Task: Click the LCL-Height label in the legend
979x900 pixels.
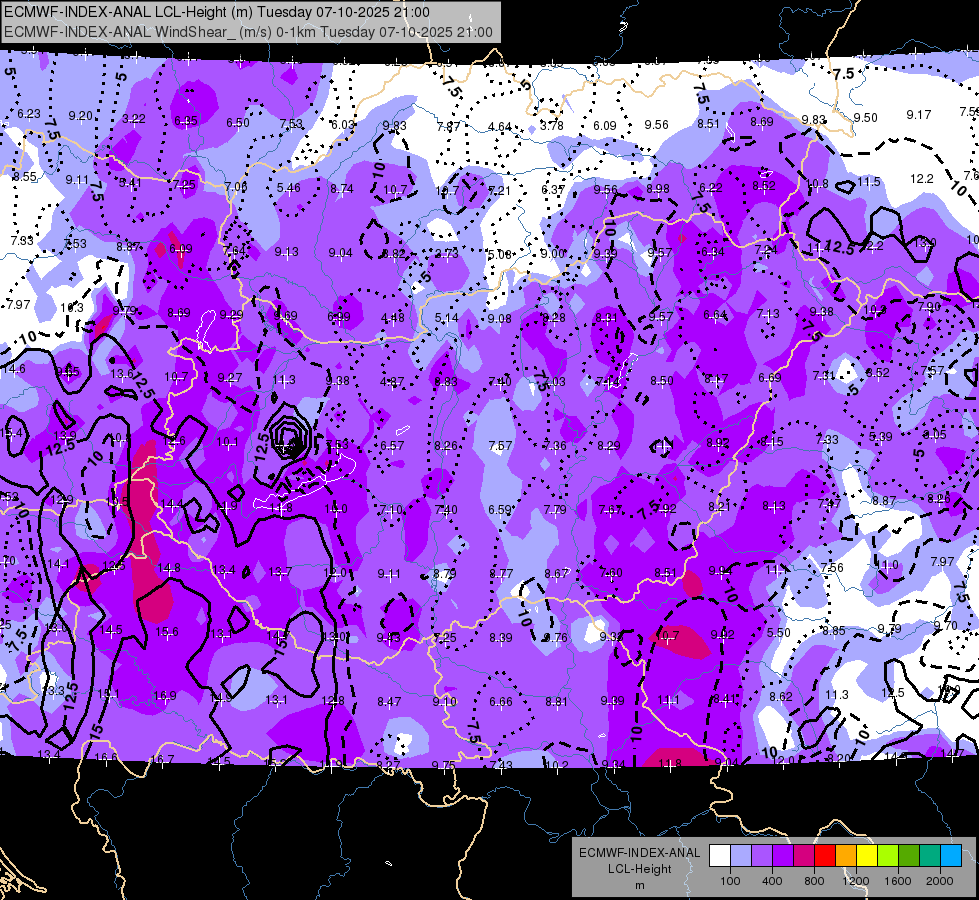Action: pyautogui.click(x=640, y=869)
